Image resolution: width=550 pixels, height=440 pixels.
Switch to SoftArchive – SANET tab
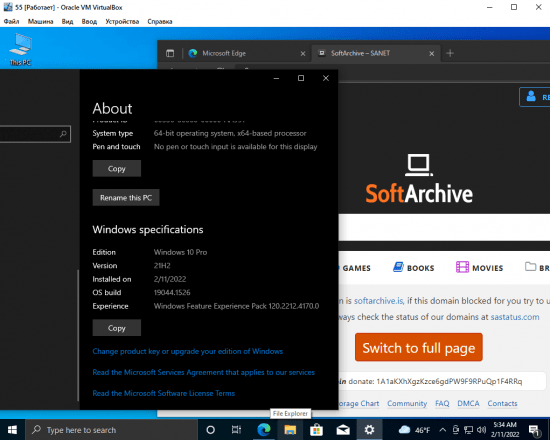[375, 53]
